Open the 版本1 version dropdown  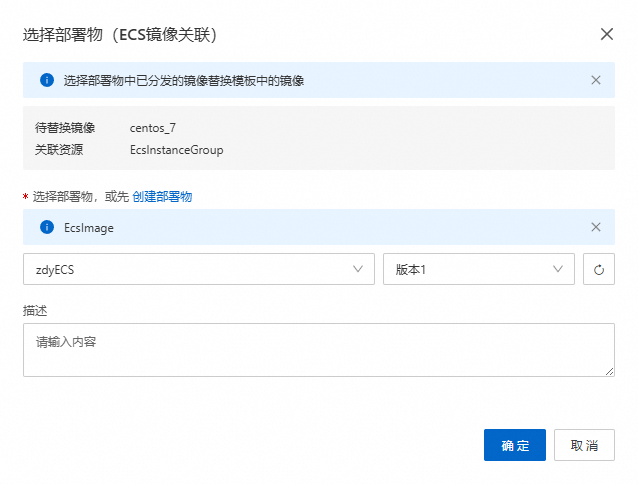(470, 269)
